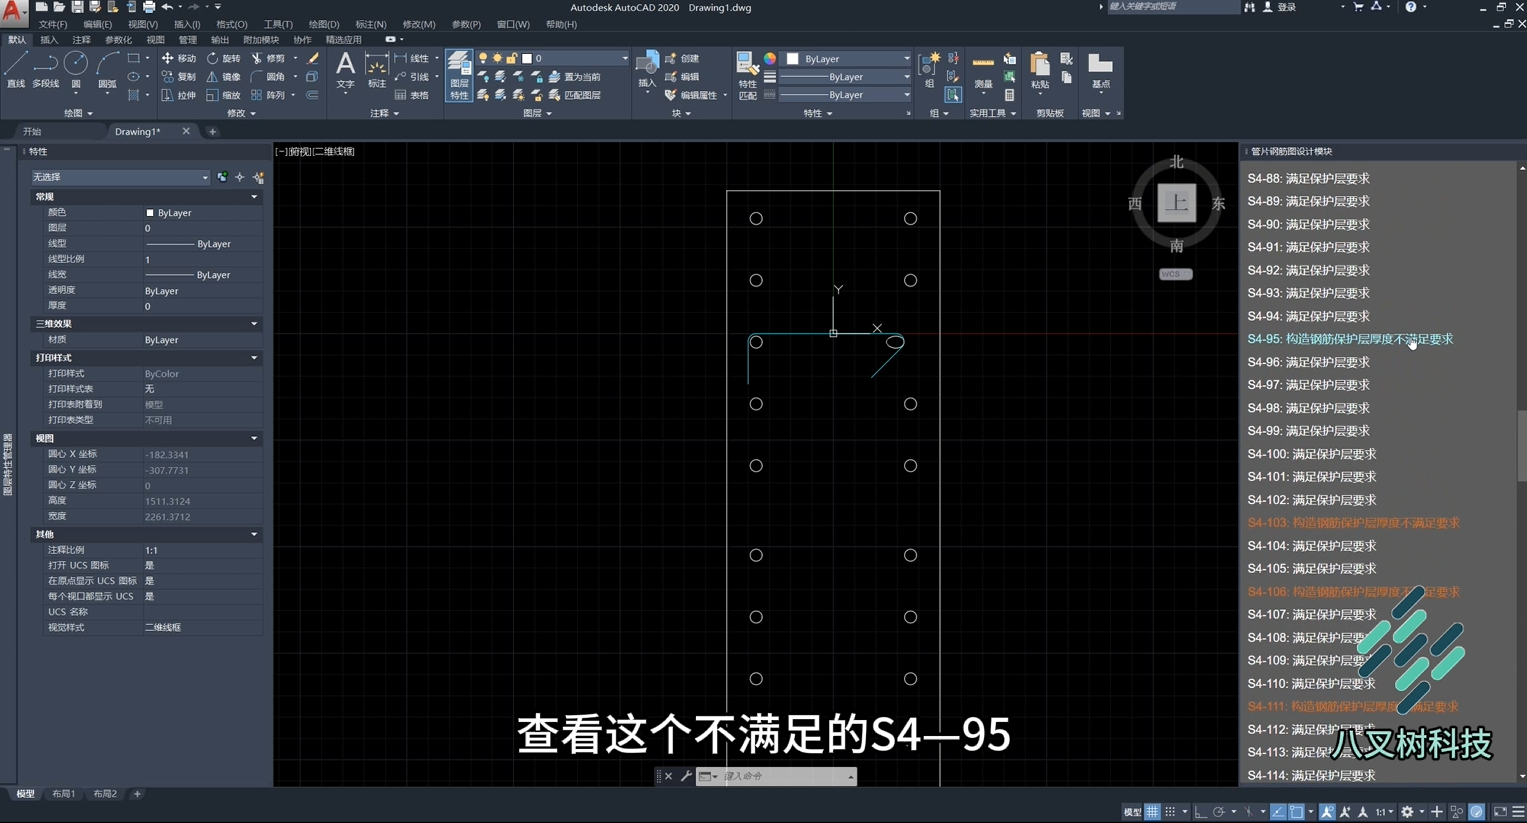This screenshot has height=823, width=1527.
Task: Activate the Mirror (镜像) command
Action: click(223, 77)
